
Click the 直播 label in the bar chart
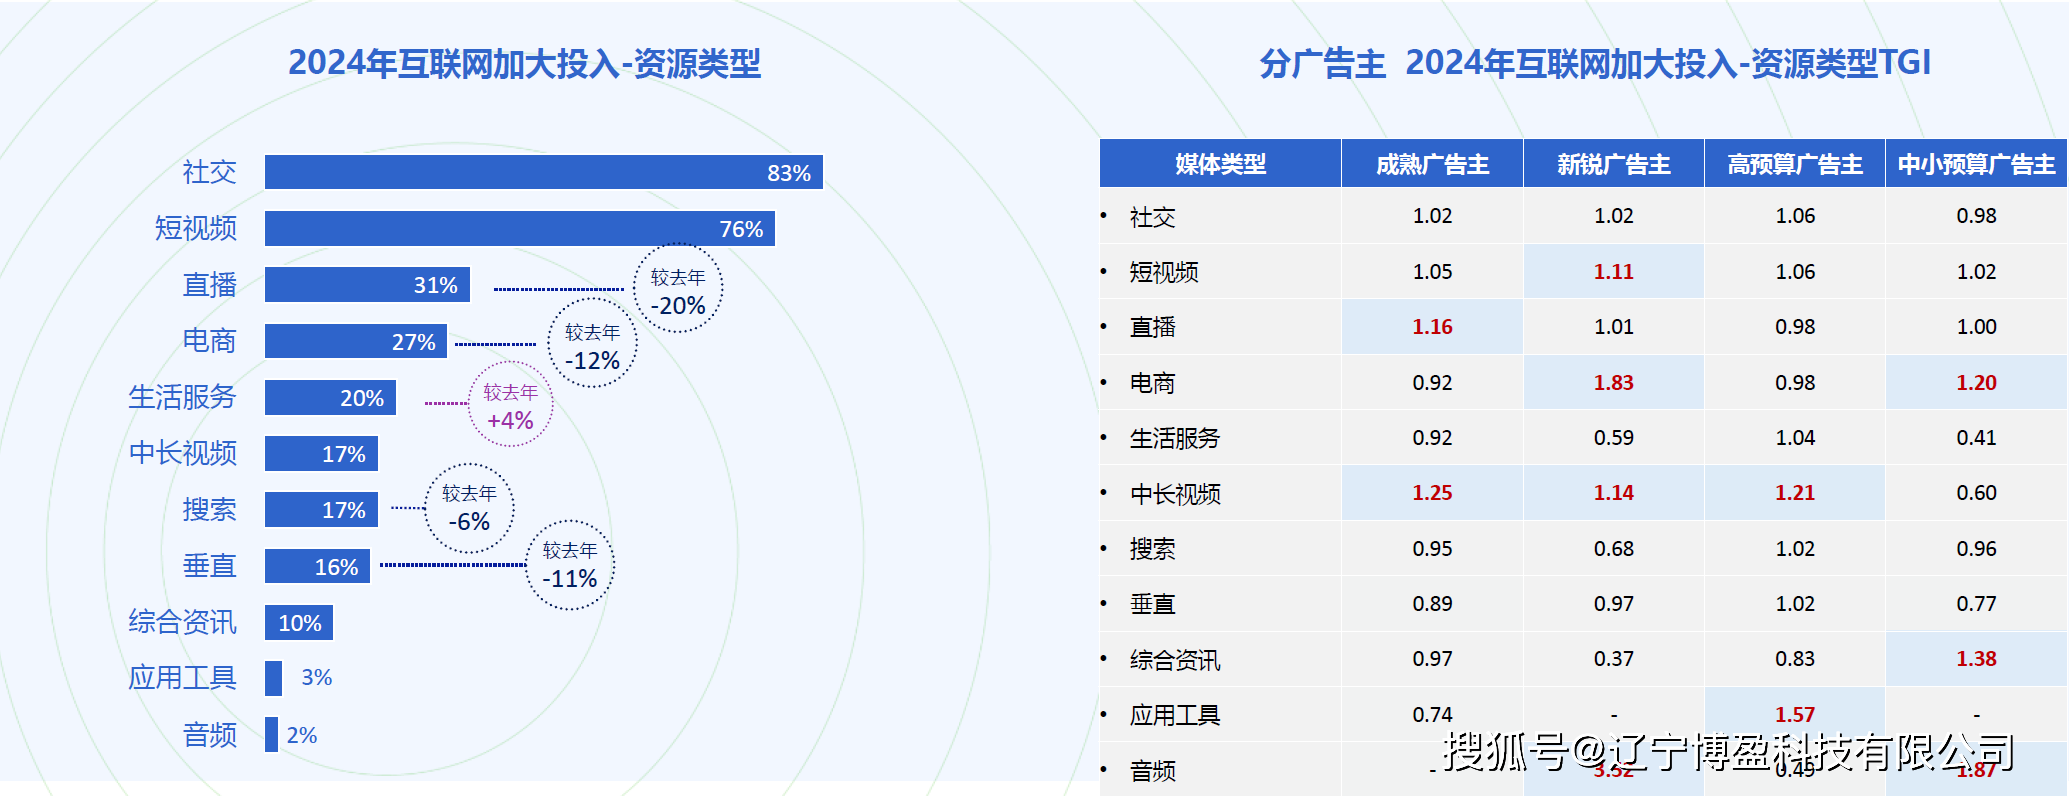210,285
